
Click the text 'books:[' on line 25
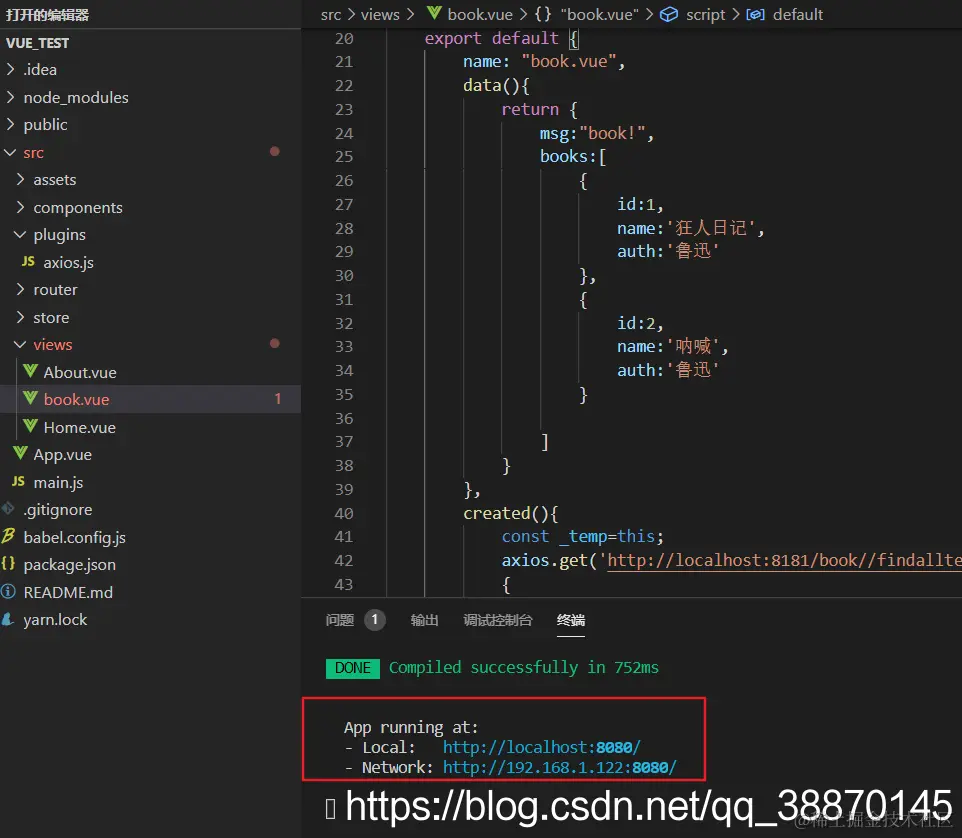[x=573, y=157]
